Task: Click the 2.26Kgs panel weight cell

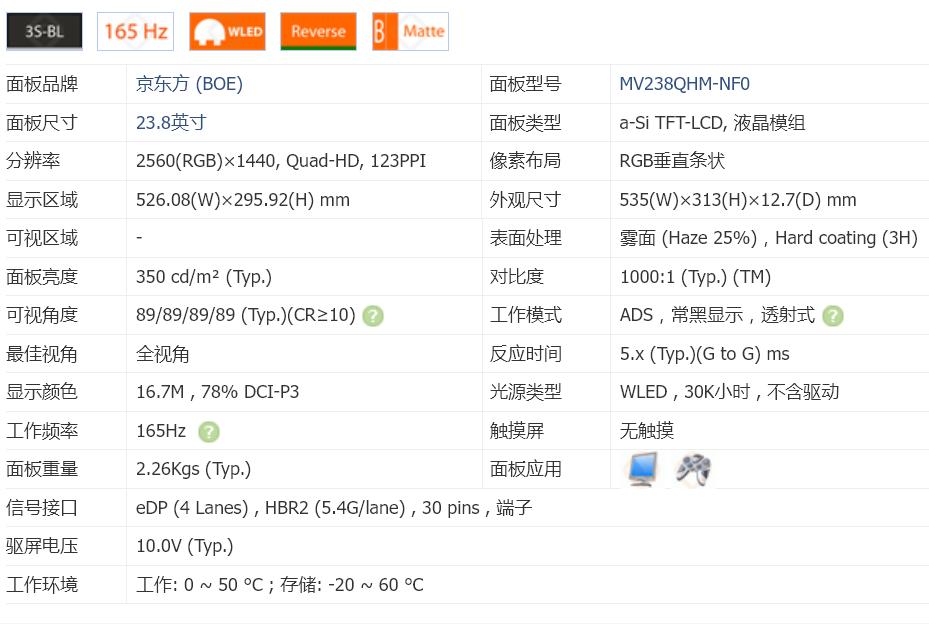Action: [x=193, y=468]
